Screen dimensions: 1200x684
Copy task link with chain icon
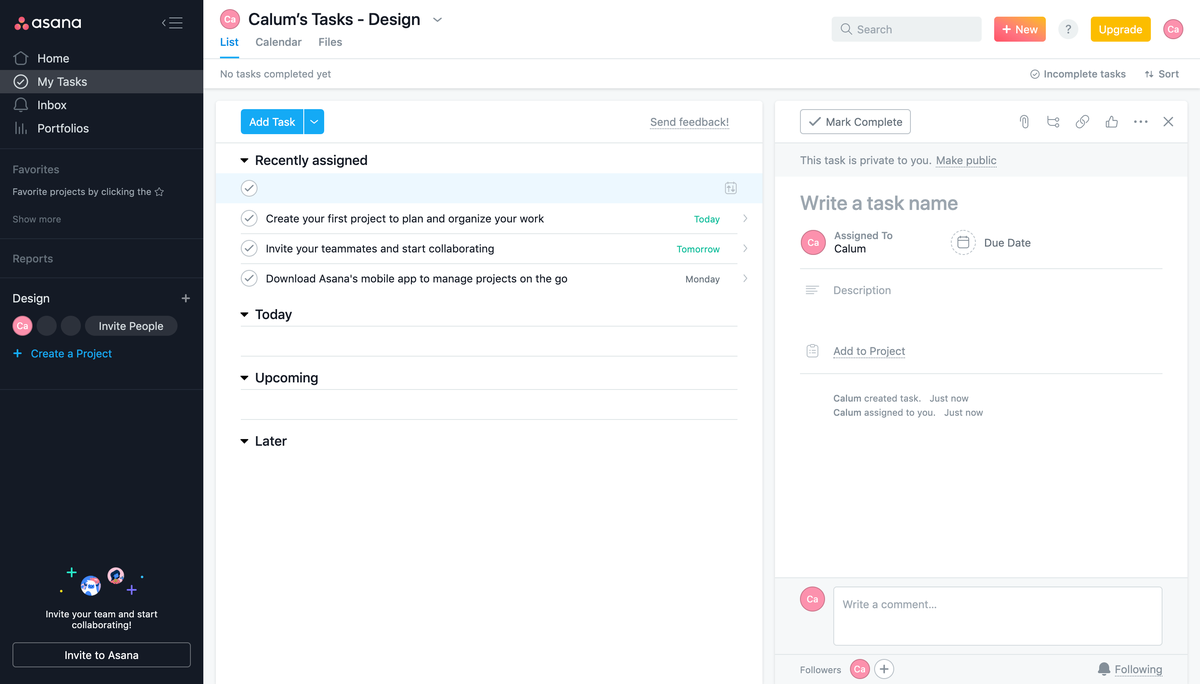click(1082, 122)
